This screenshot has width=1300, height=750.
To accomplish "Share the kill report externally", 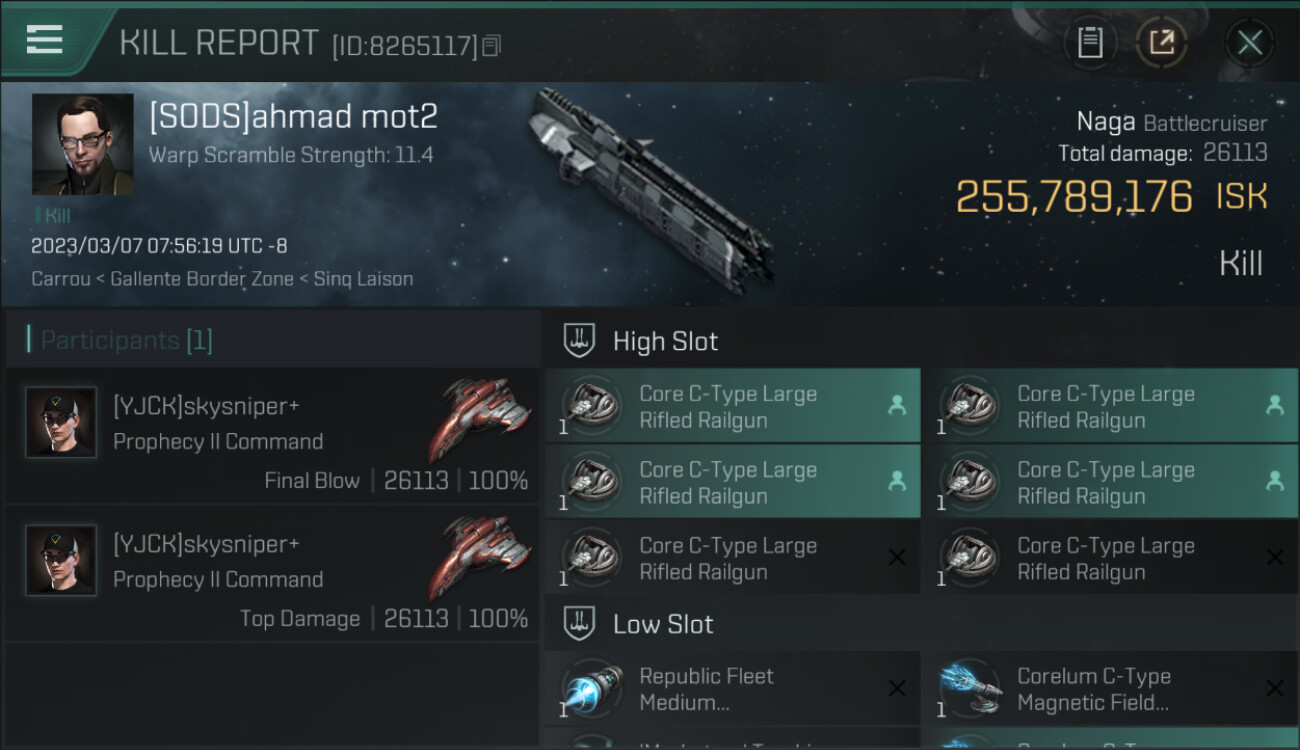I will coord(1162,43).
